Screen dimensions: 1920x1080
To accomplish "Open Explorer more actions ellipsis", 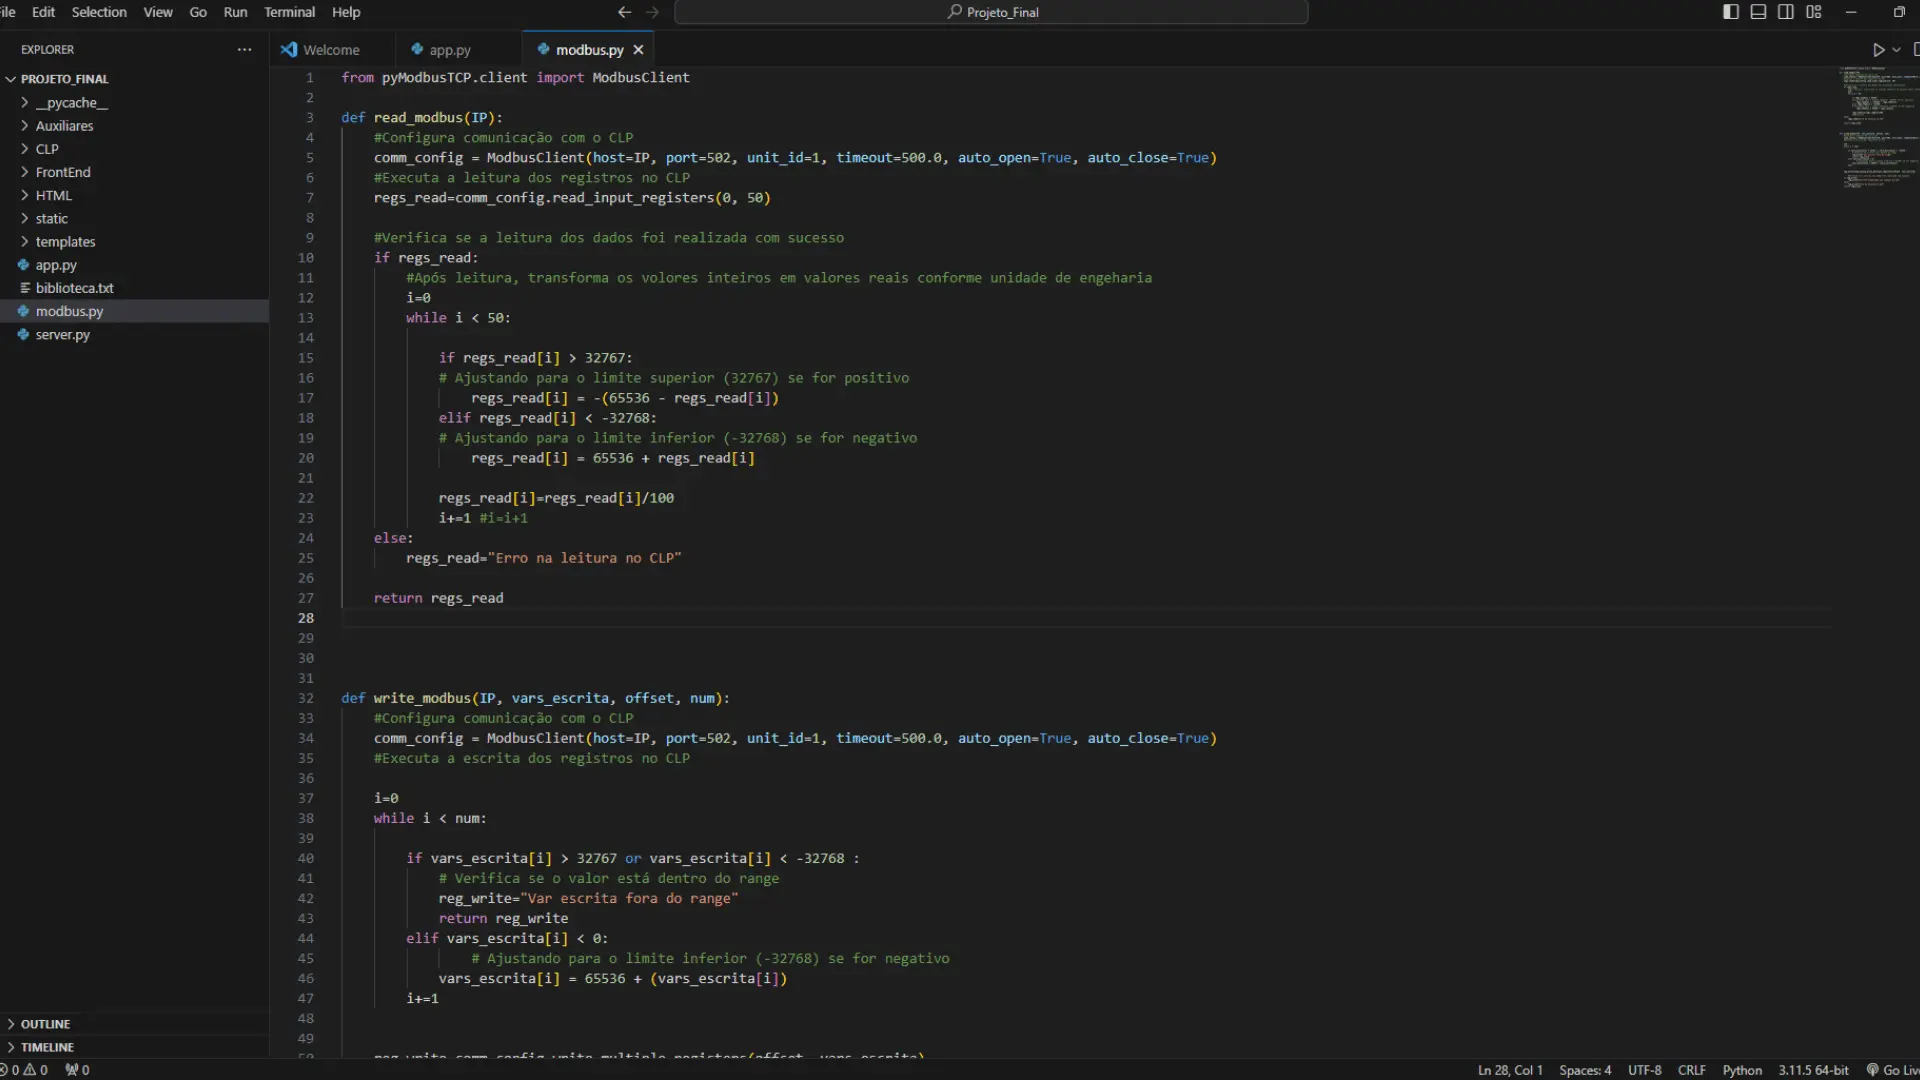I will (244, 49).
